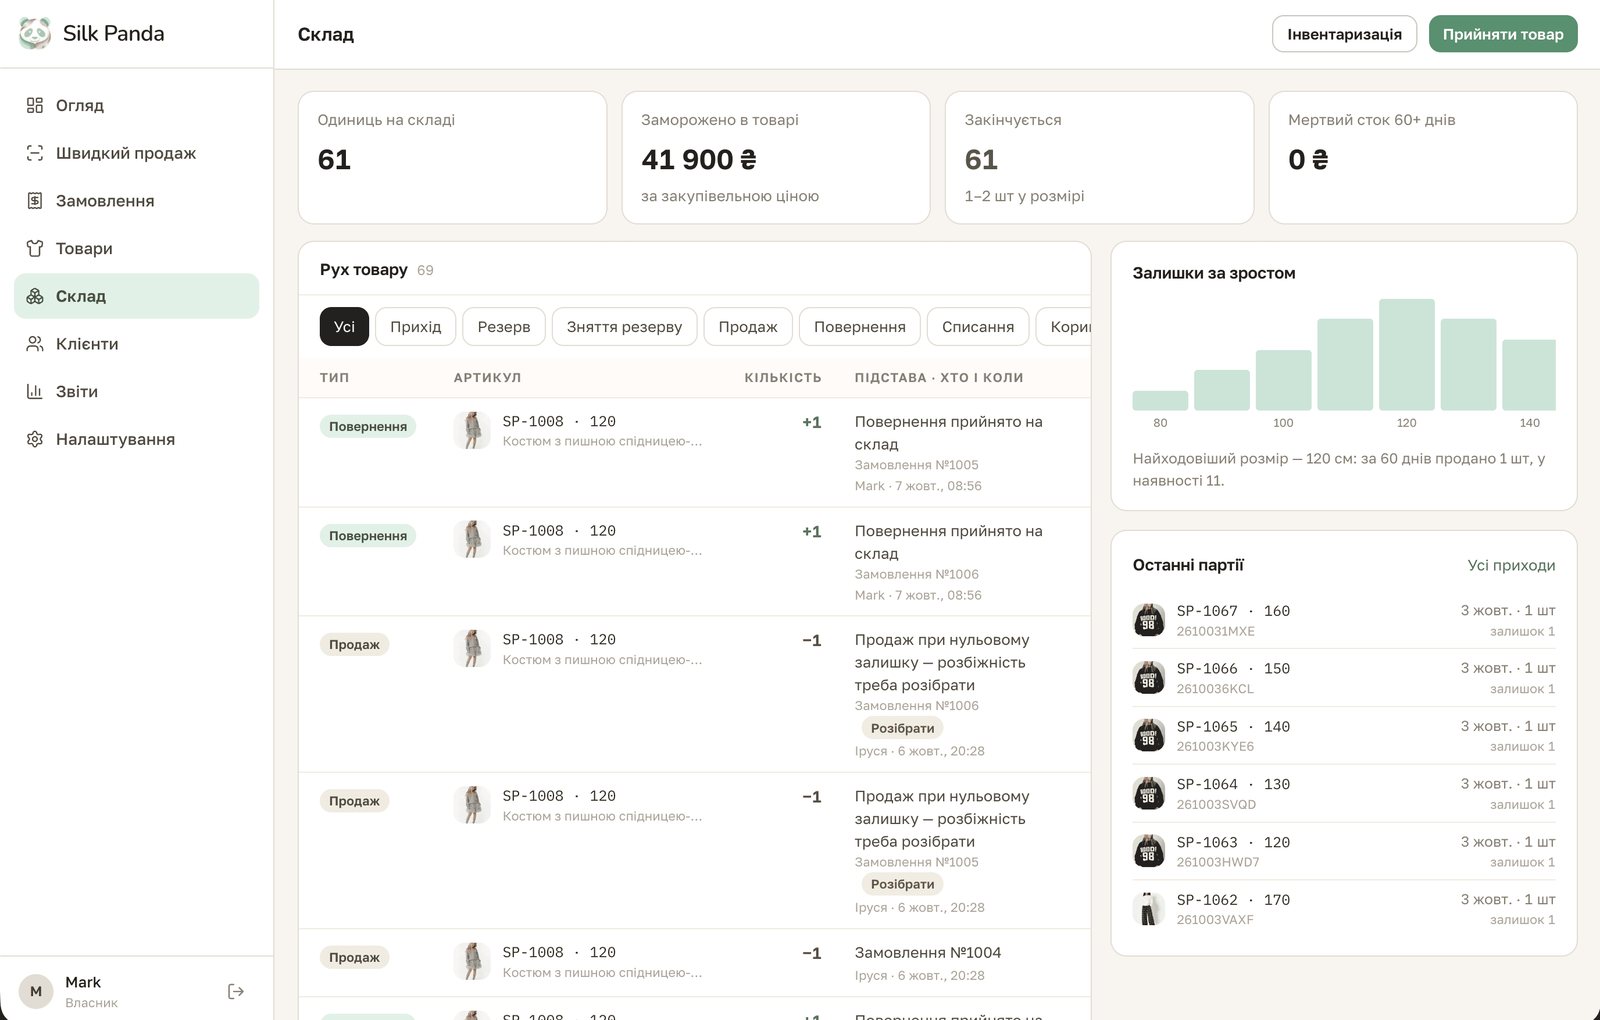Open the Закінчується card

tap(1099, 158)
